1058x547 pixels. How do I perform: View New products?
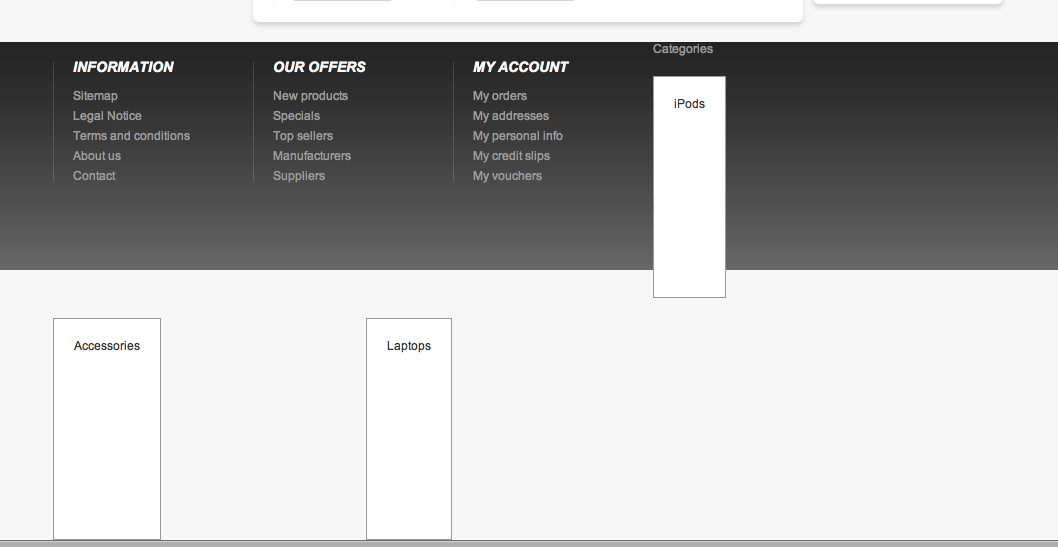click(310, 96)
